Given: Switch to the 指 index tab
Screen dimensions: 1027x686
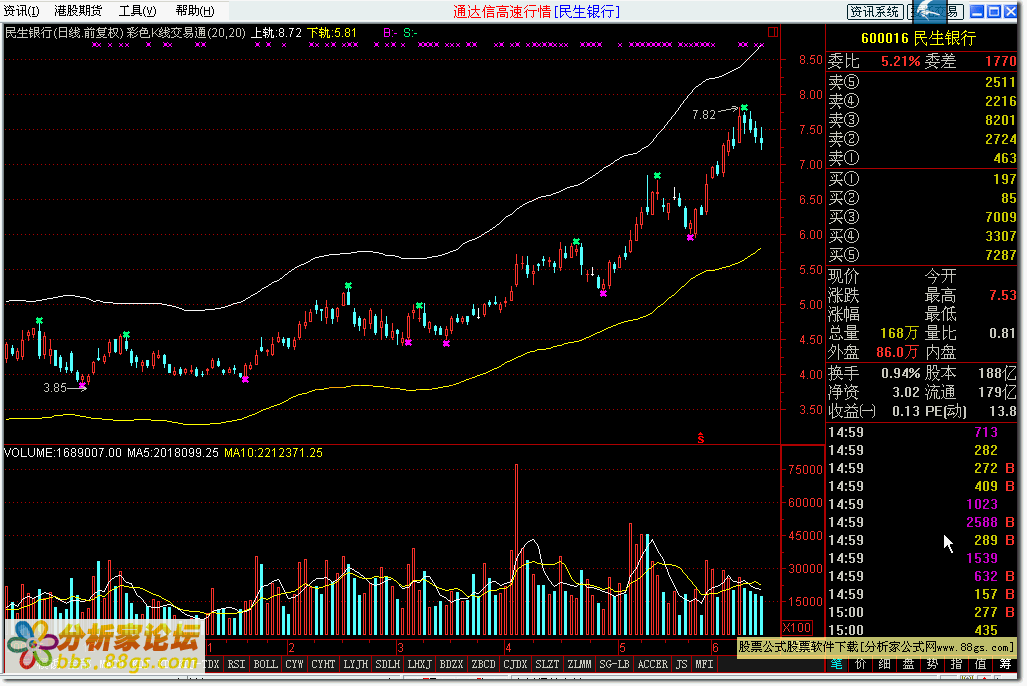Looking at the screenshot, I should [956, 664].
